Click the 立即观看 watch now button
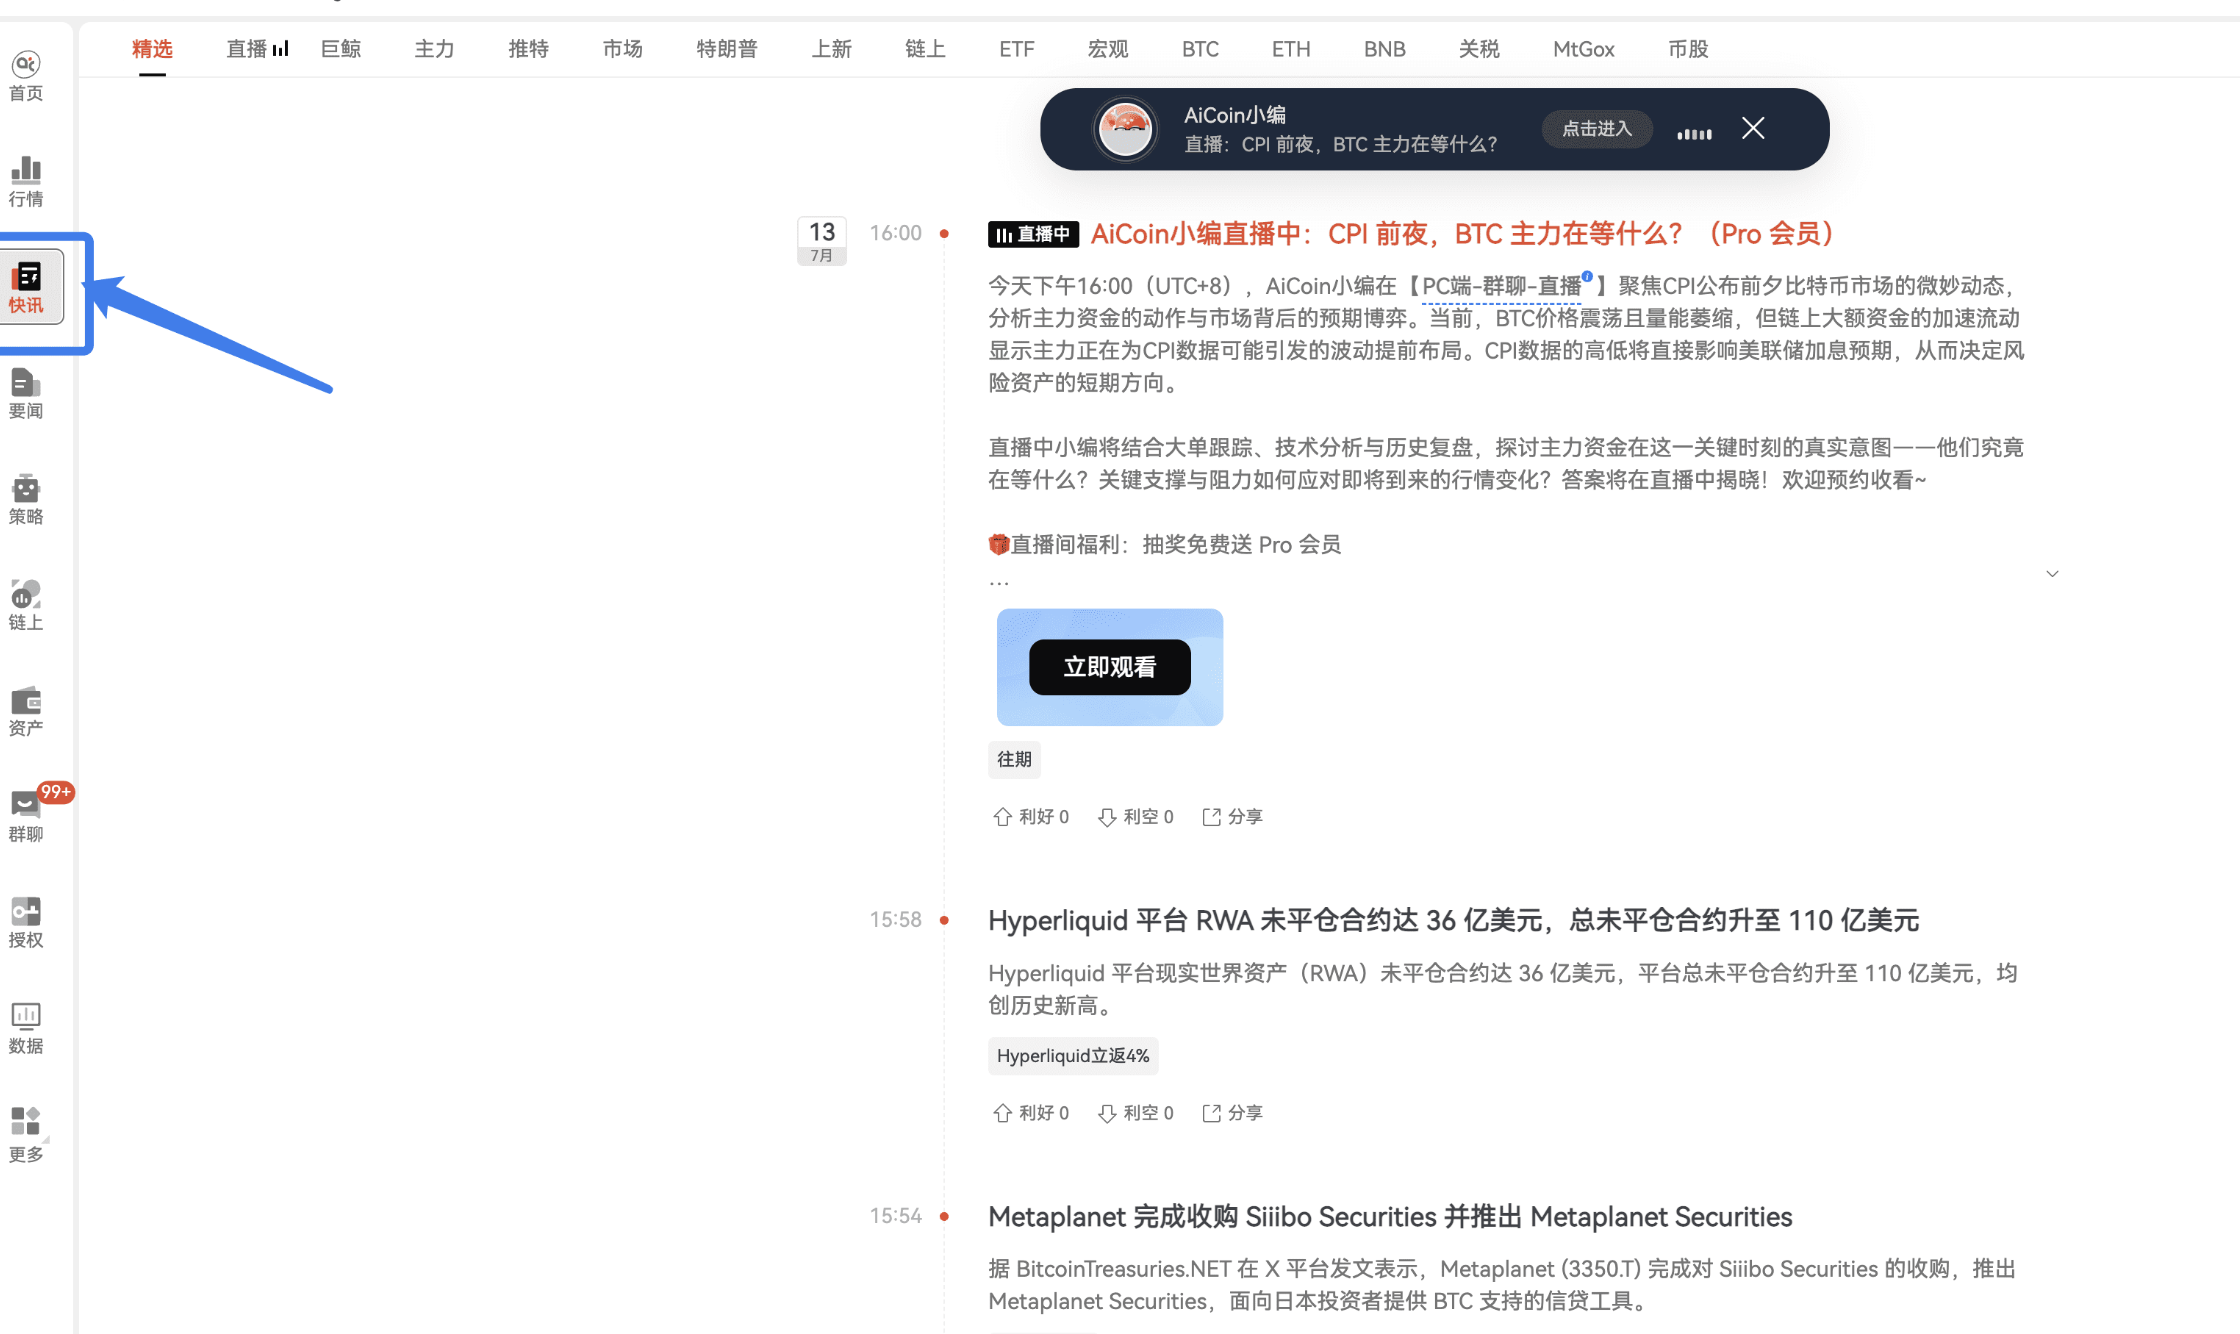The image size is (2240, 1334). [x=1110, y=667]
